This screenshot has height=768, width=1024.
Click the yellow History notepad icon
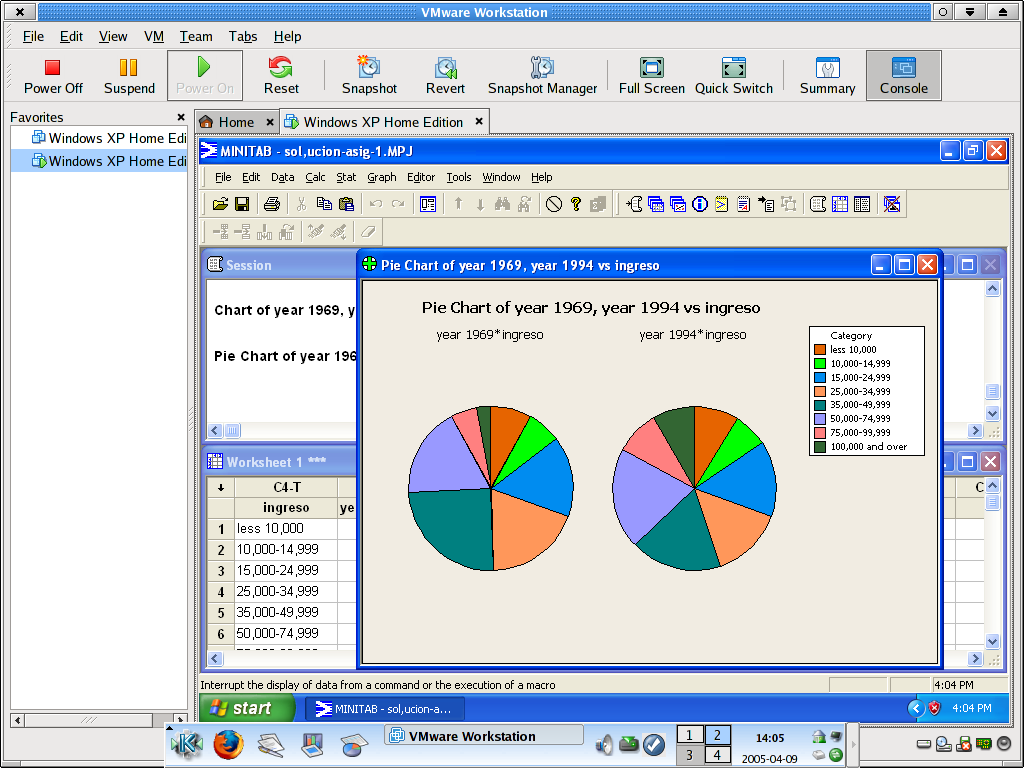tap(721, 204)
